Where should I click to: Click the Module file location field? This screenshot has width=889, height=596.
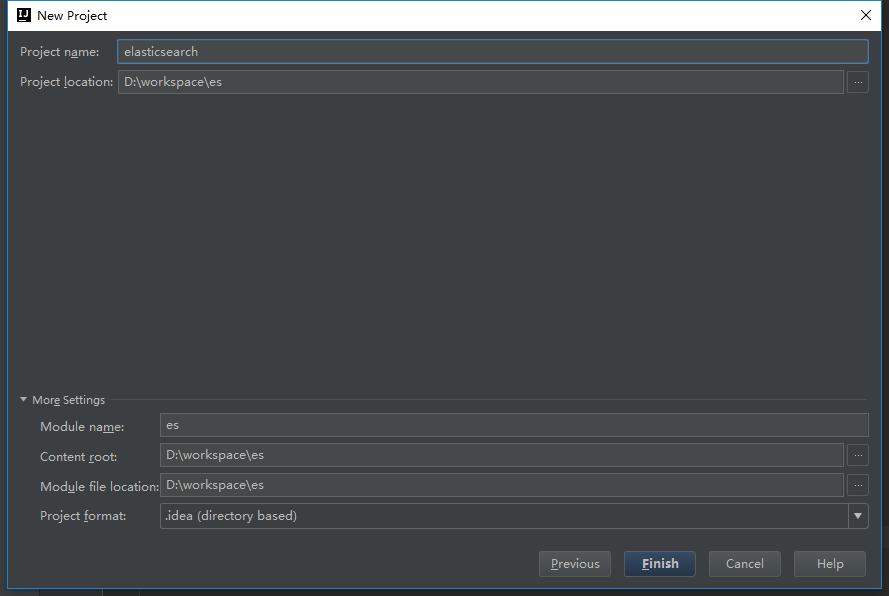tap(502, 485)
